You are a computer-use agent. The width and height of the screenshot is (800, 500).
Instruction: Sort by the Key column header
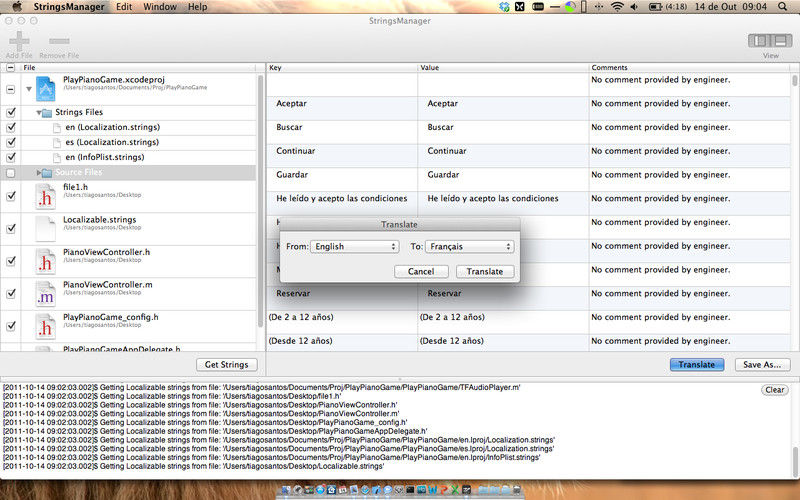(x=342, y=67)
